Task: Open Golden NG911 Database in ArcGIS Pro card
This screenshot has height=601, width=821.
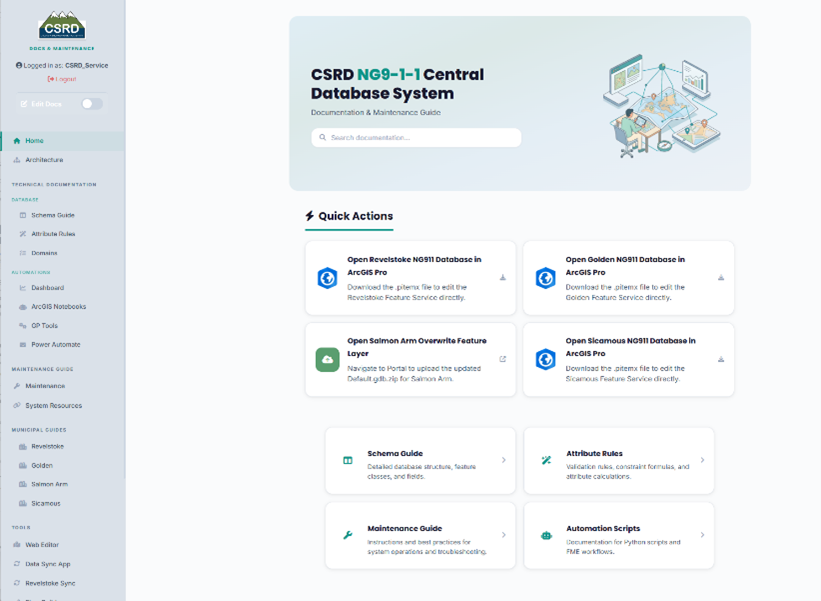Action: (628, 278)
